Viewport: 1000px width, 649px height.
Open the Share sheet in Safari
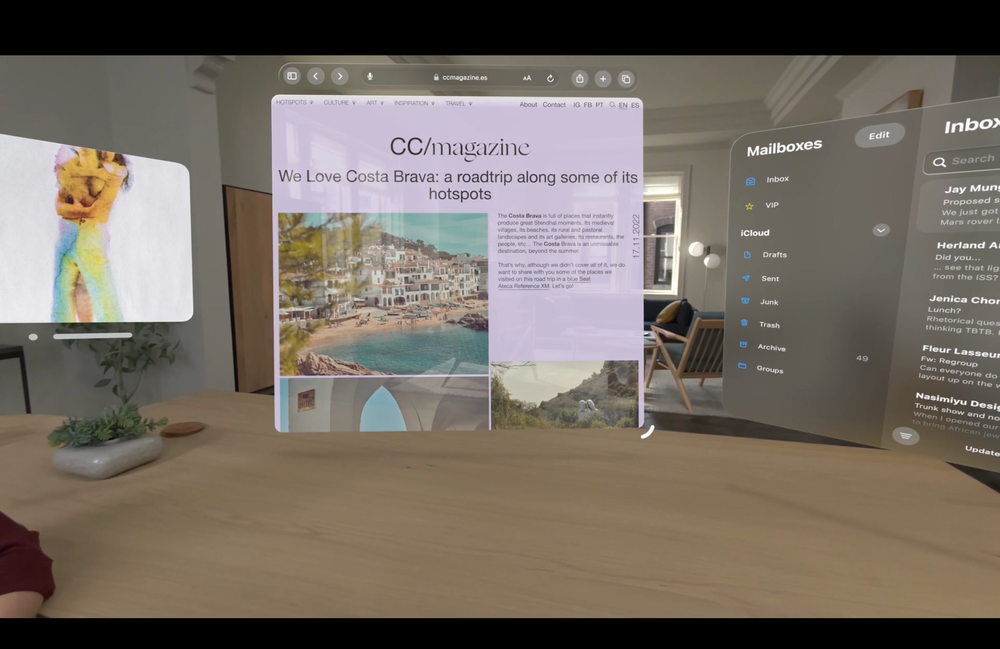click(579, 78)
